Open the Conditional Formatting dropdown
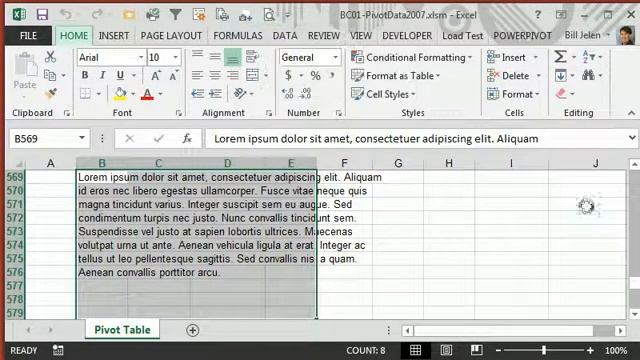 (411, 57)
